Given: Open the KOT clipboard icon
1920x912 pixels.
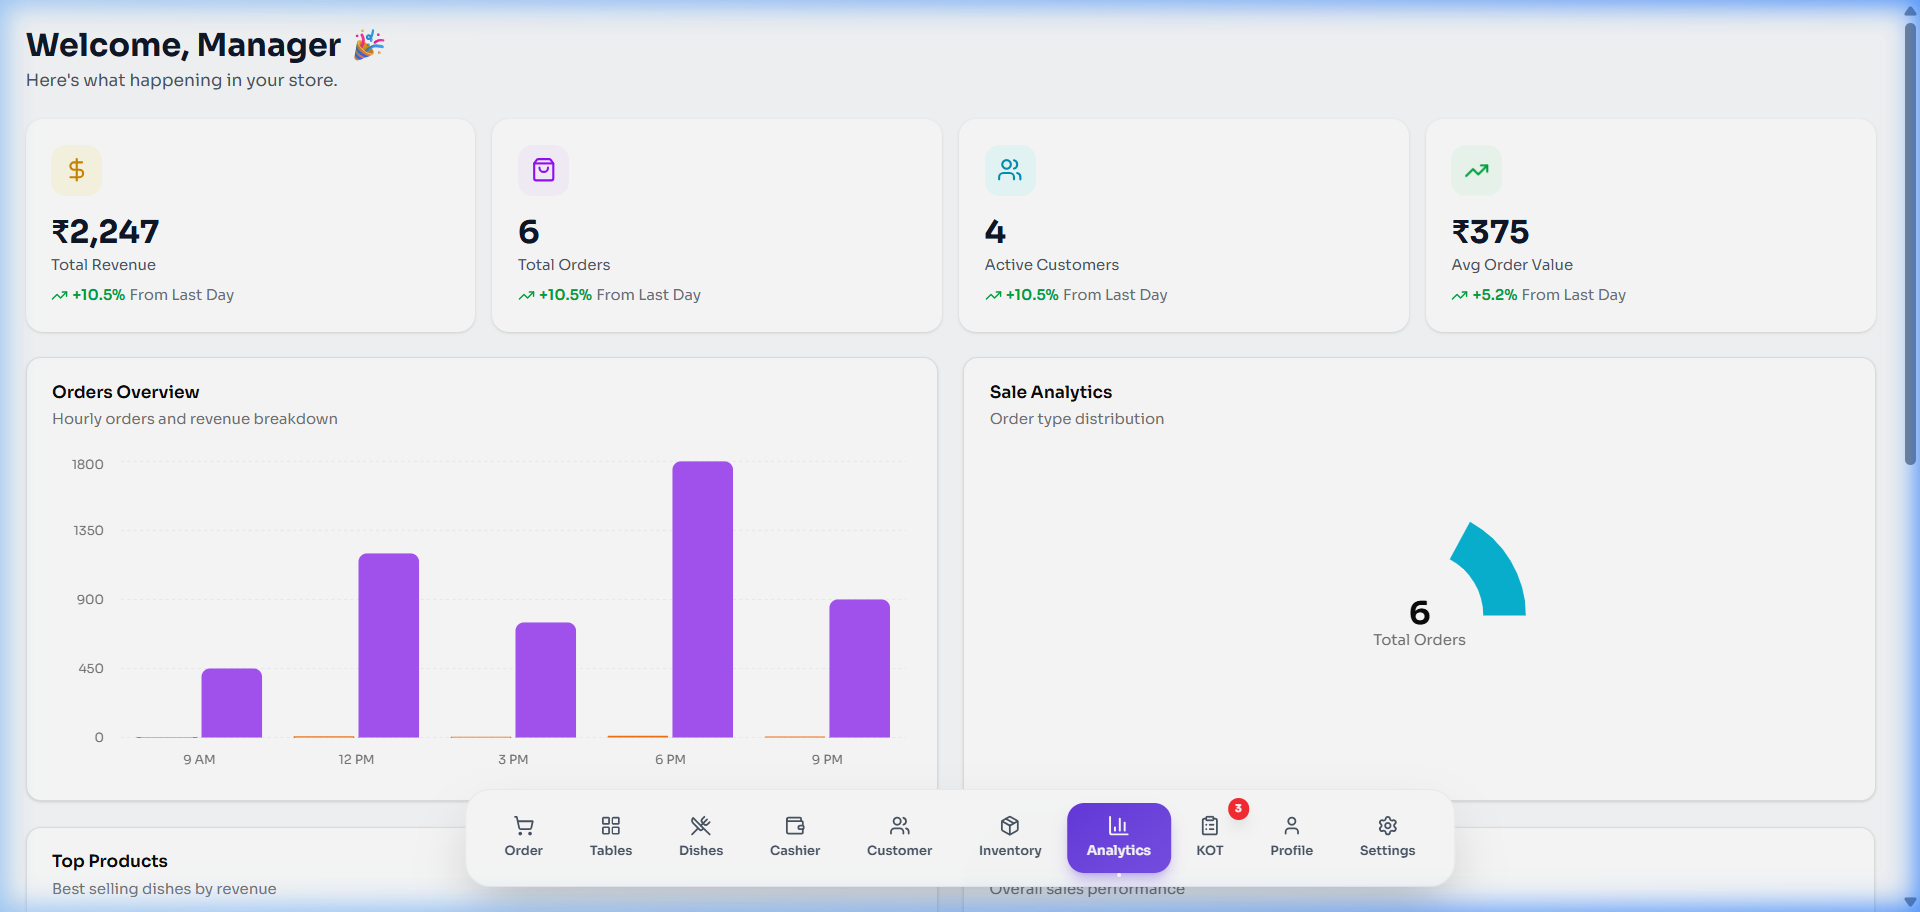Looking at the screenshot, I should point(1209,826).
